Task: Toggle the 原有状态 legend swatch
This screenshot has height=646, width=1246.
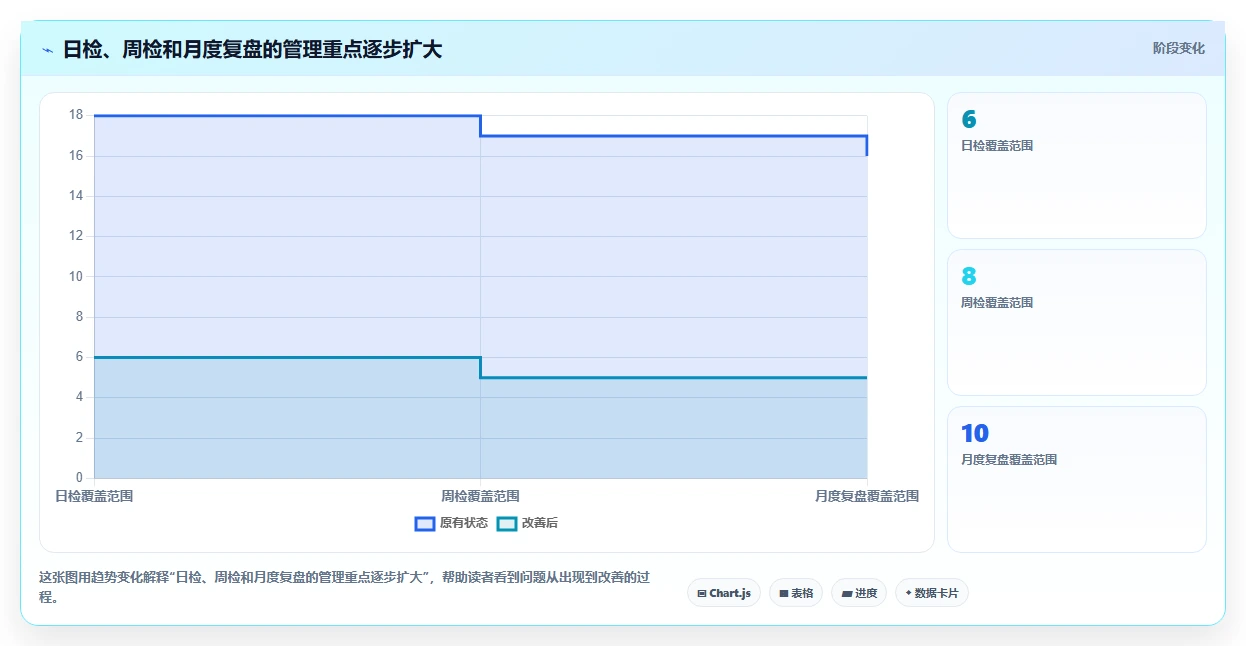Action: tap(424, 523)
